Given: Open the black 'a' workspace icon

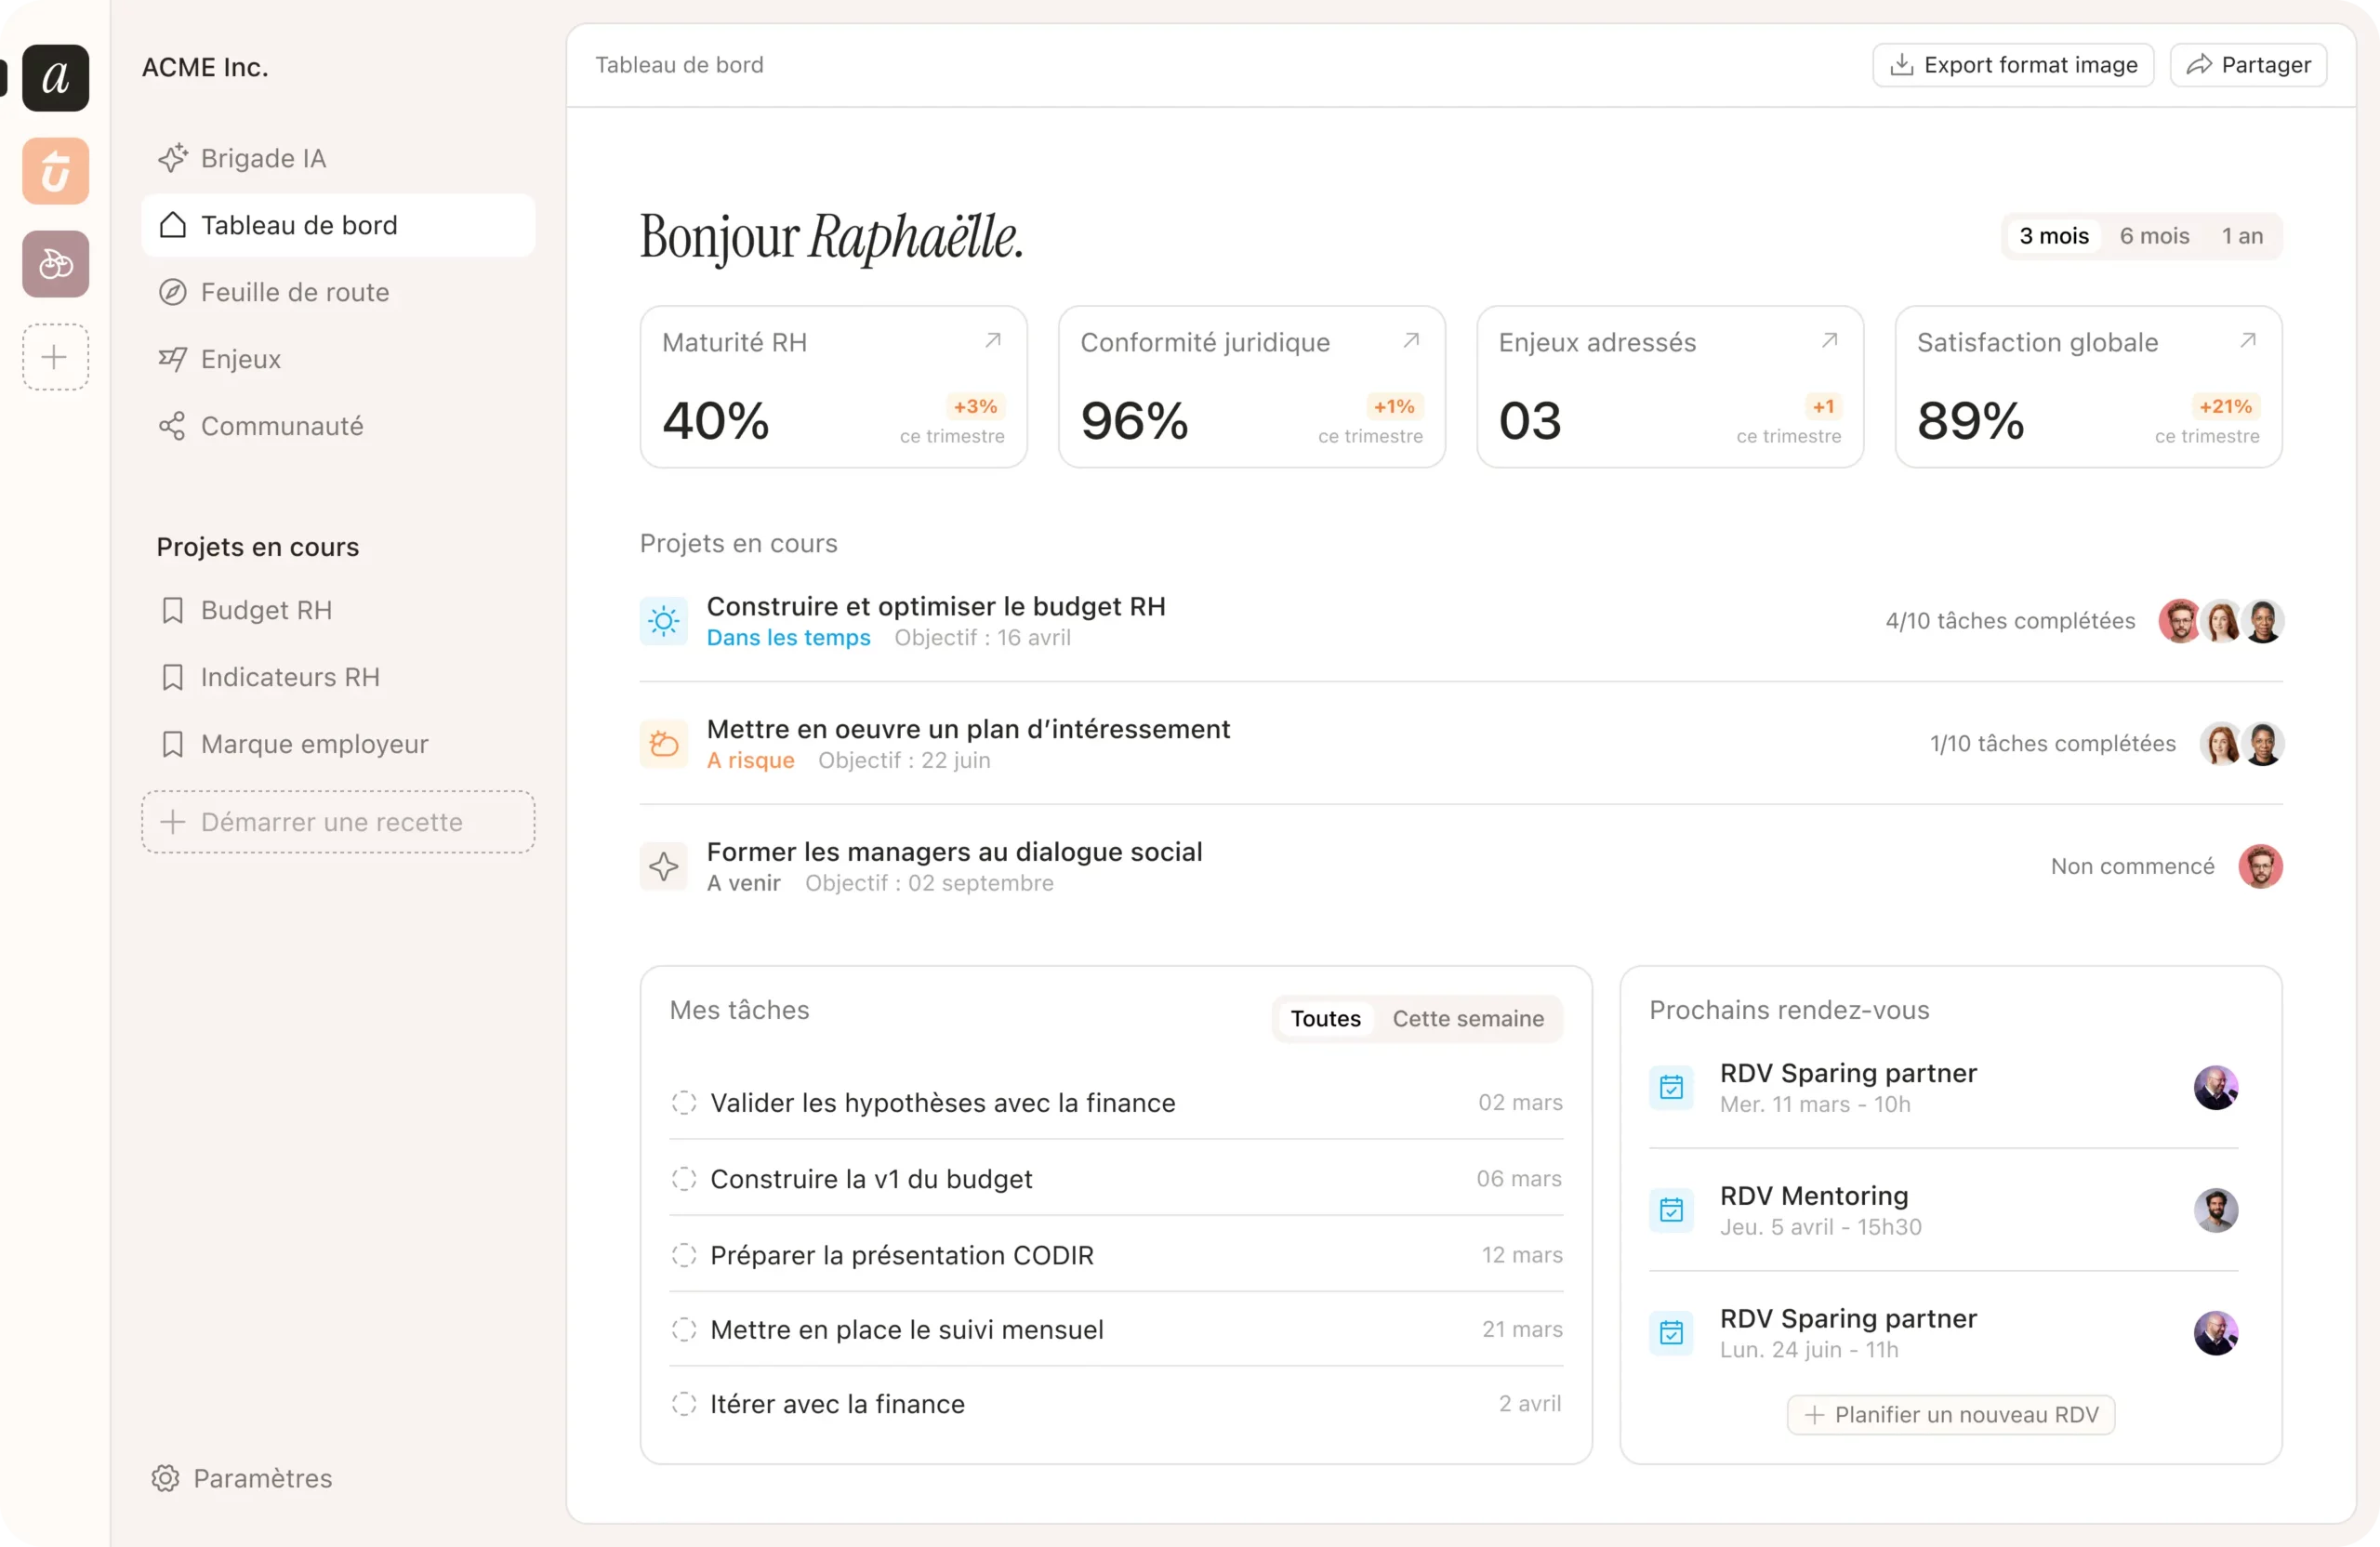Looking at the screenshot, I should tap(56, 78).
